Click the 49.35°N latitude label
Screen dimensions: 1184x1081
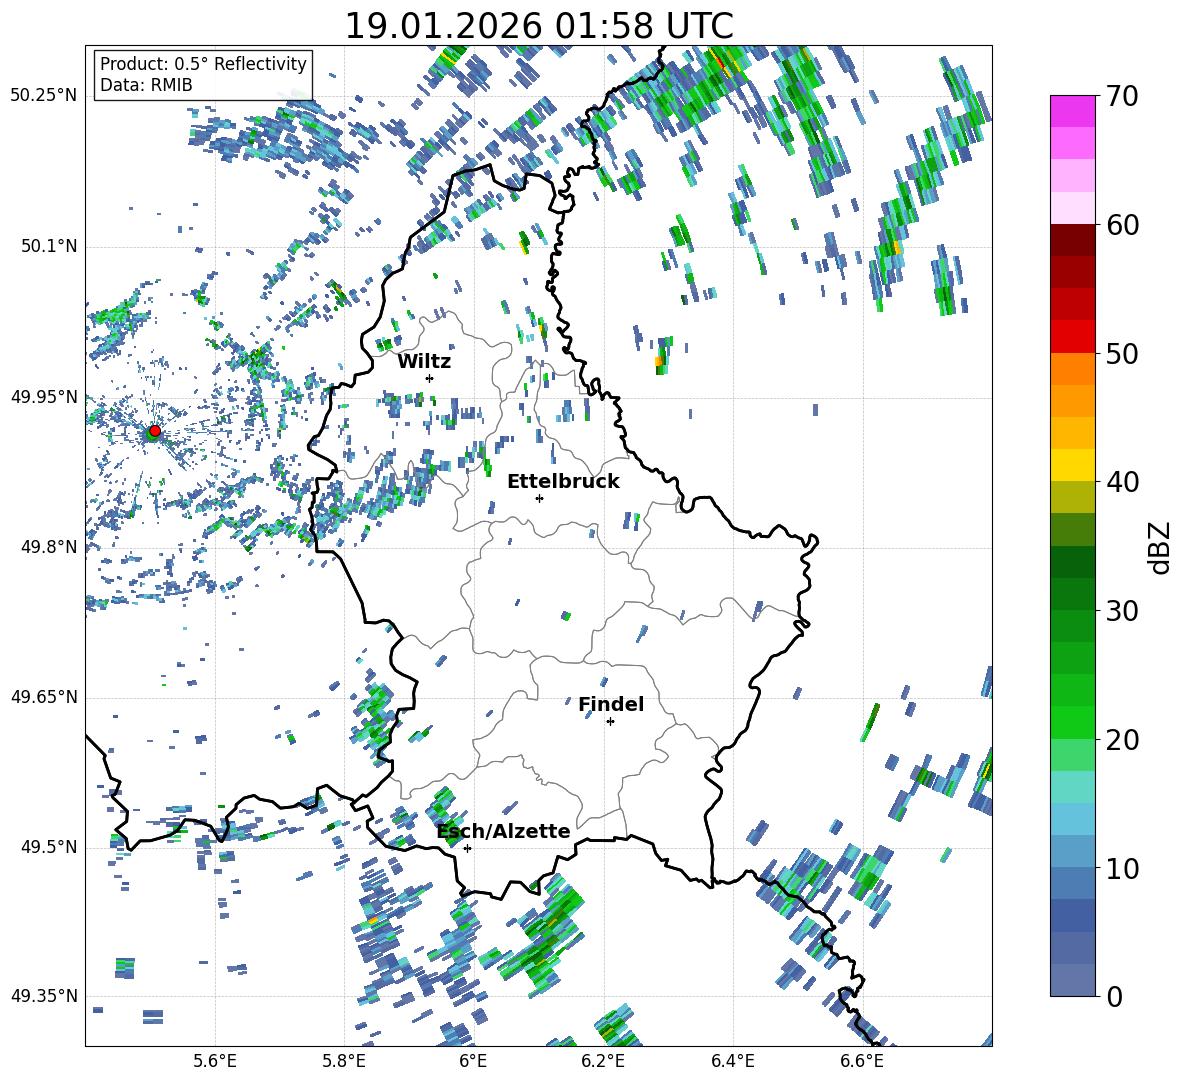(x=44, y=996)
